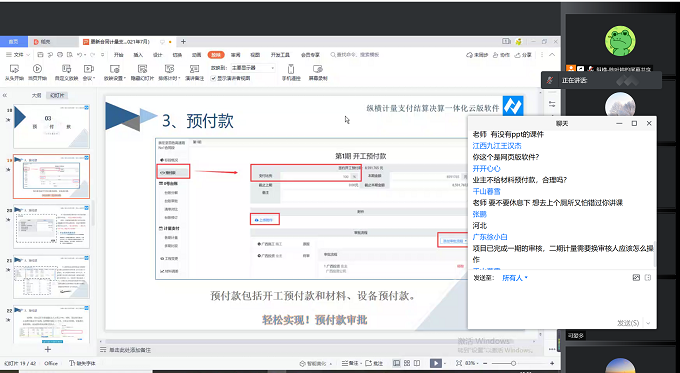This screenshot has height=373, width=680.
Task: Click the 分享 share icon
Action: click(517, 55)
